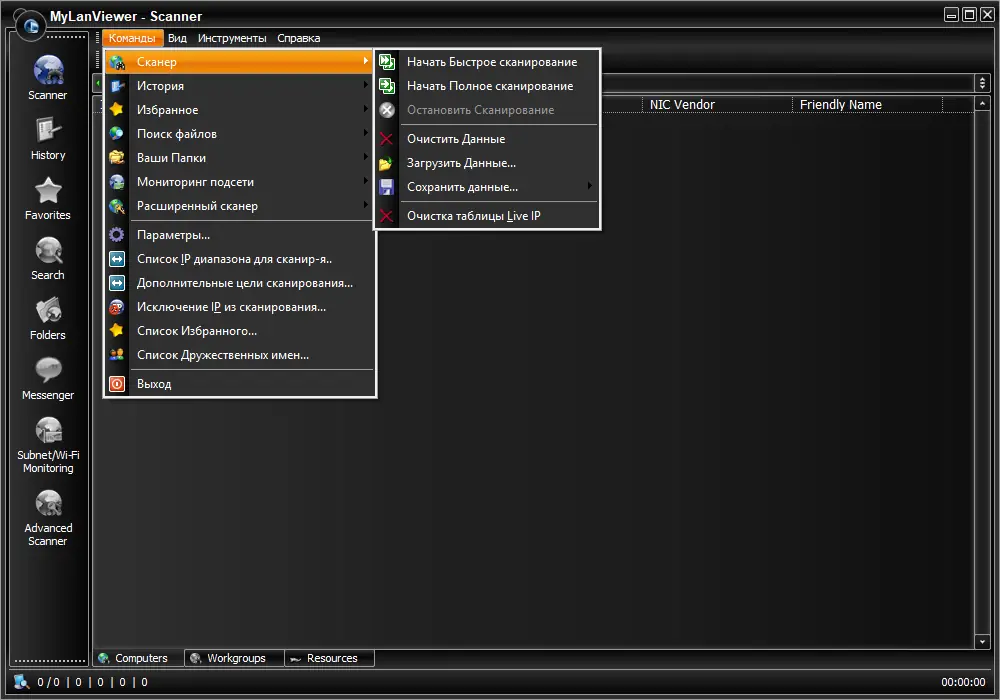Screen dimensions: 1000x700
Task: Click the red X icon beside Очистить Данные
Action: (386, 139)
